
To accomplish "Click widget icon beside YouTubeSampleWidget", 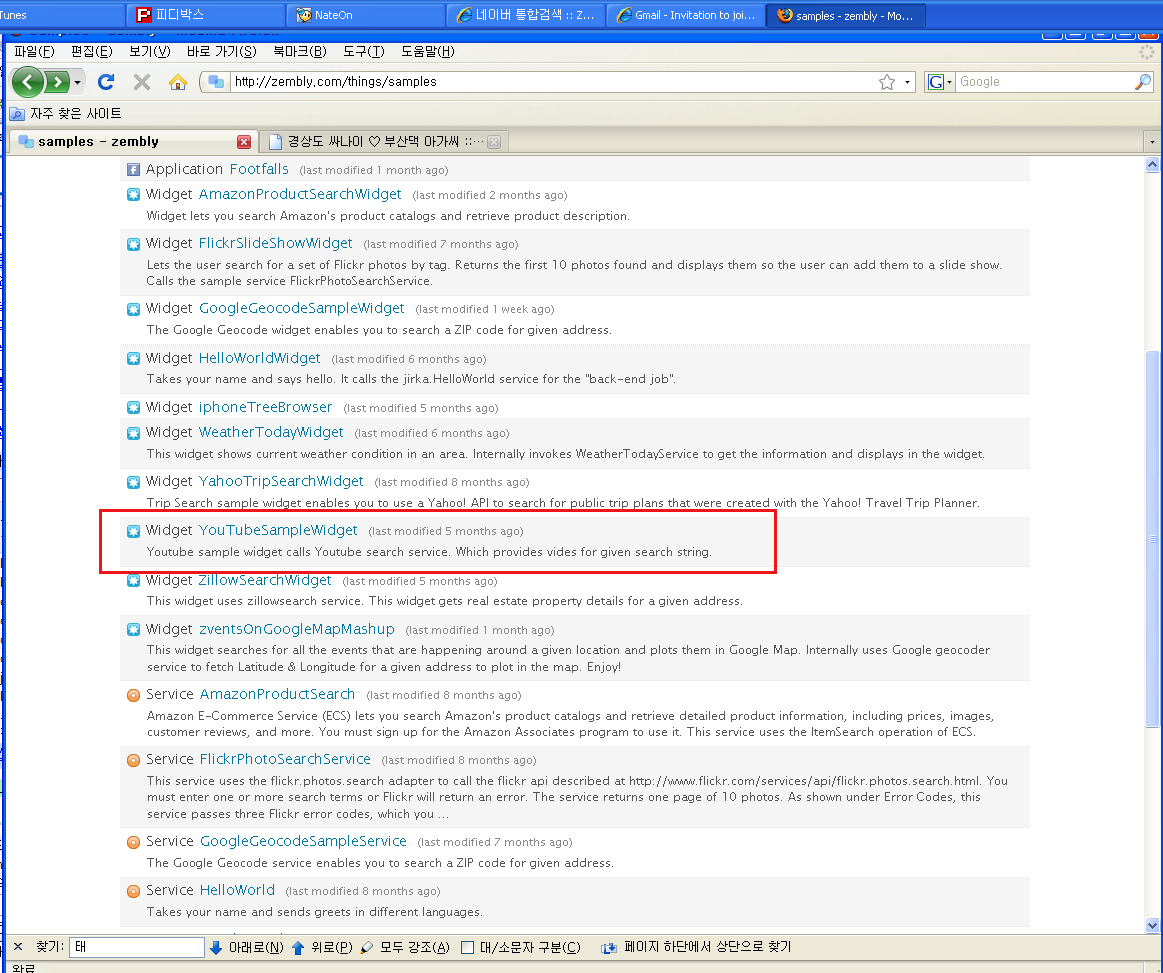I will point(134,532).
